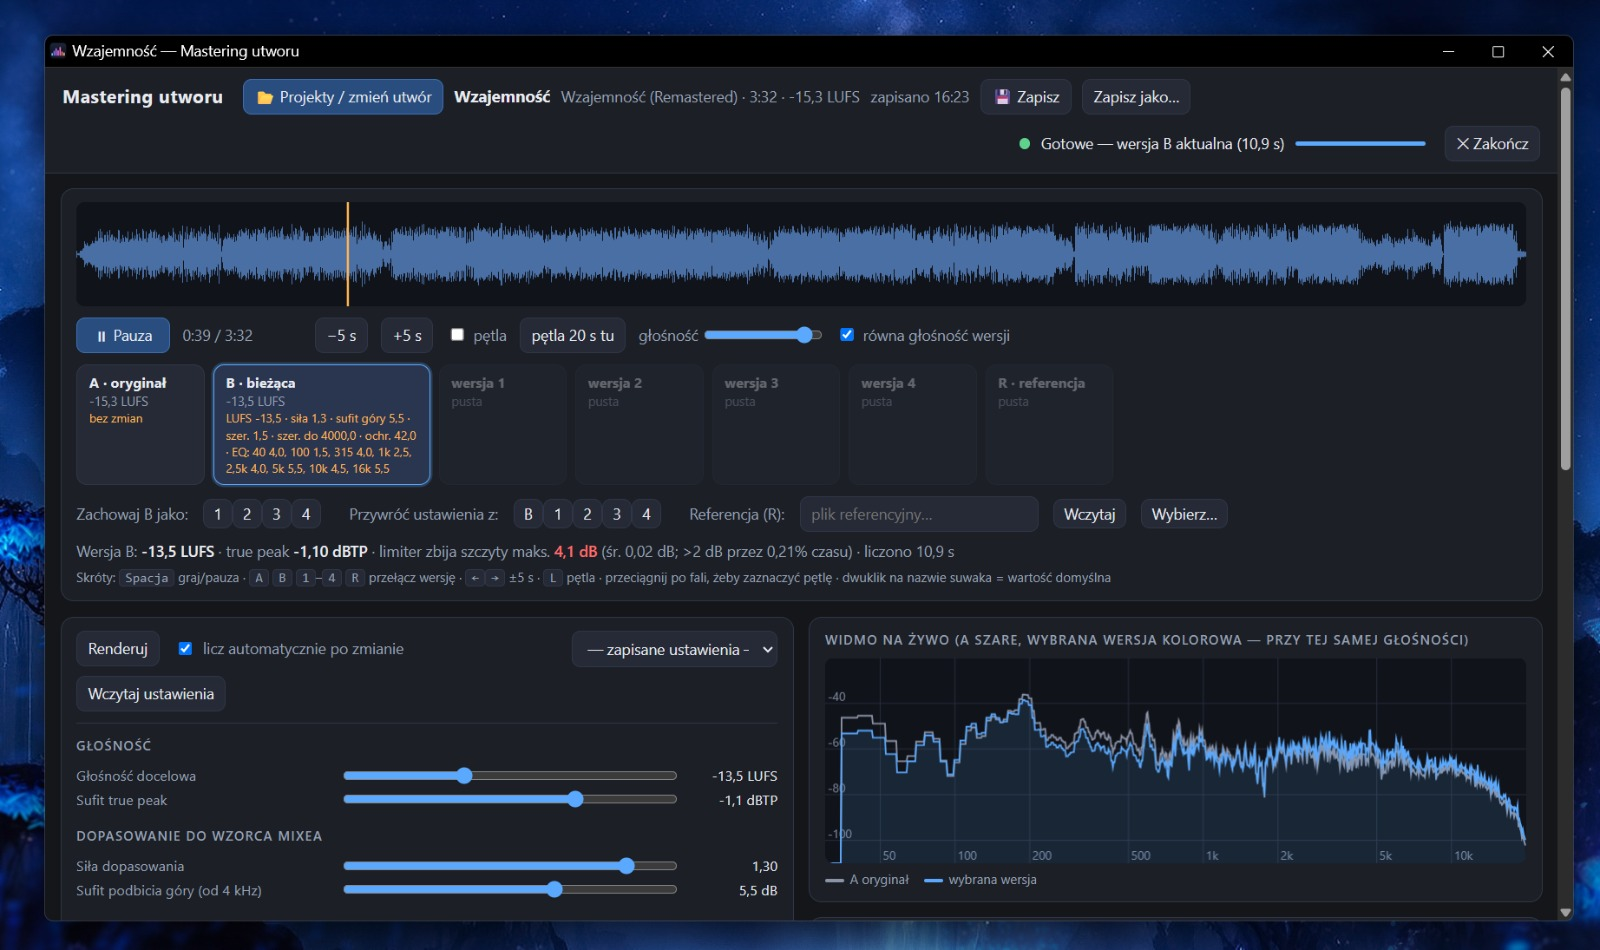Click the Wczytaj ustawienia button
This screenshot has width=1600, height=950.
coord(151,694)
